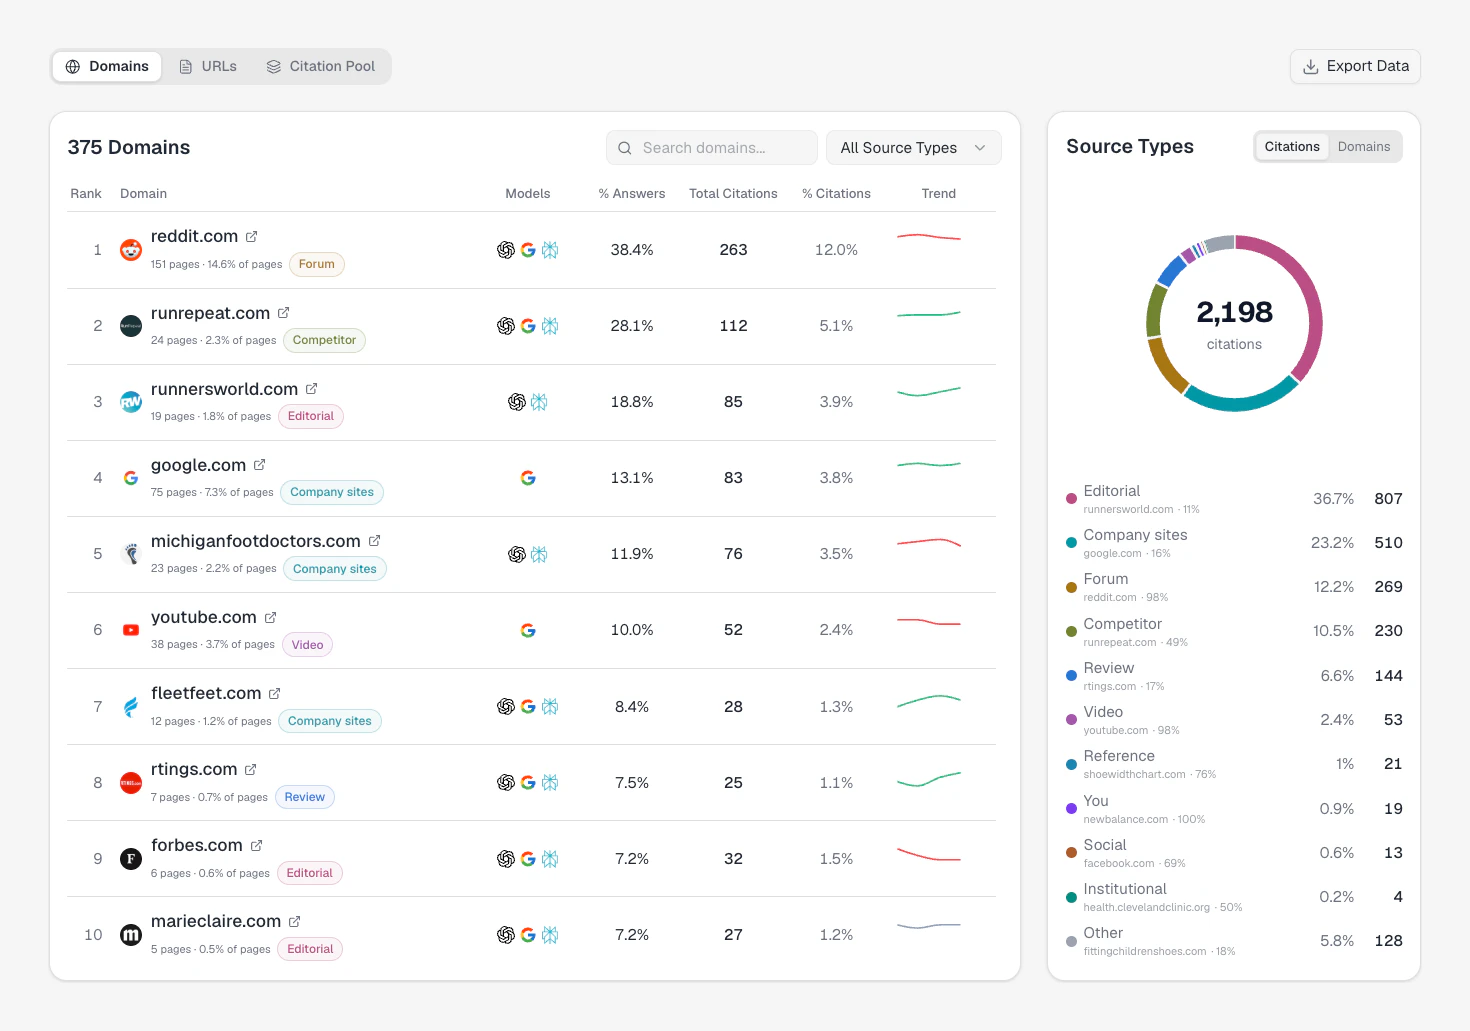The width and height of the screenshot is (1470, 1031).
Task: Click the Reddit logo favicon
Action: (131, 250)
